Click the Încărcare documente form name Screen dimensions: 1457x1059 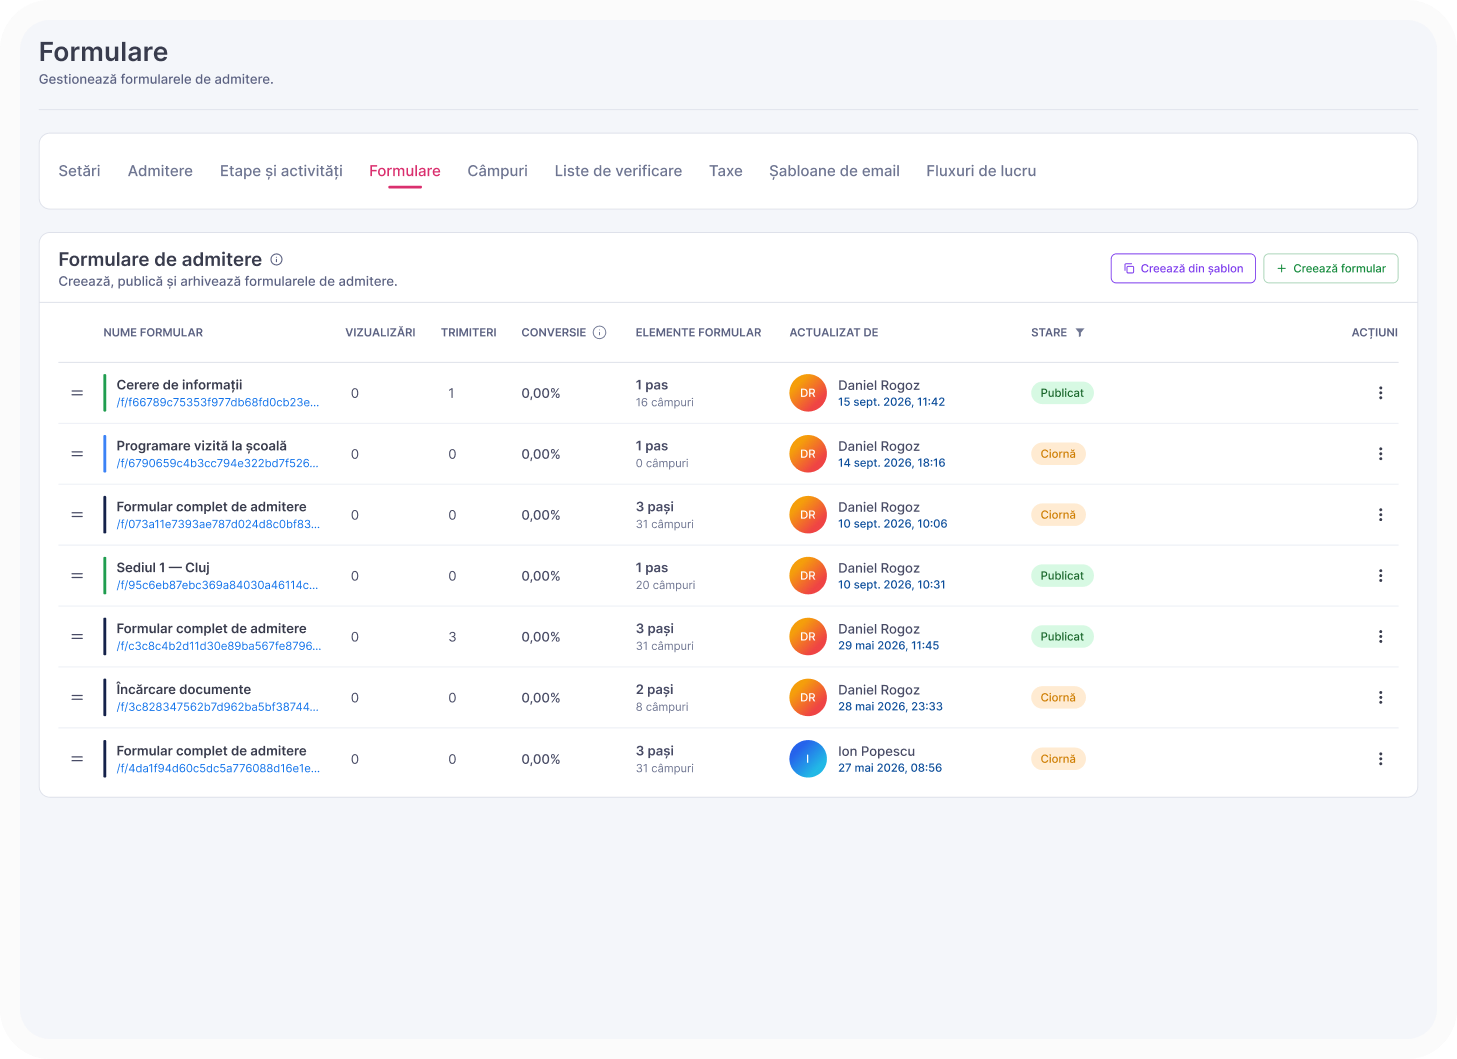click(184, 689)
